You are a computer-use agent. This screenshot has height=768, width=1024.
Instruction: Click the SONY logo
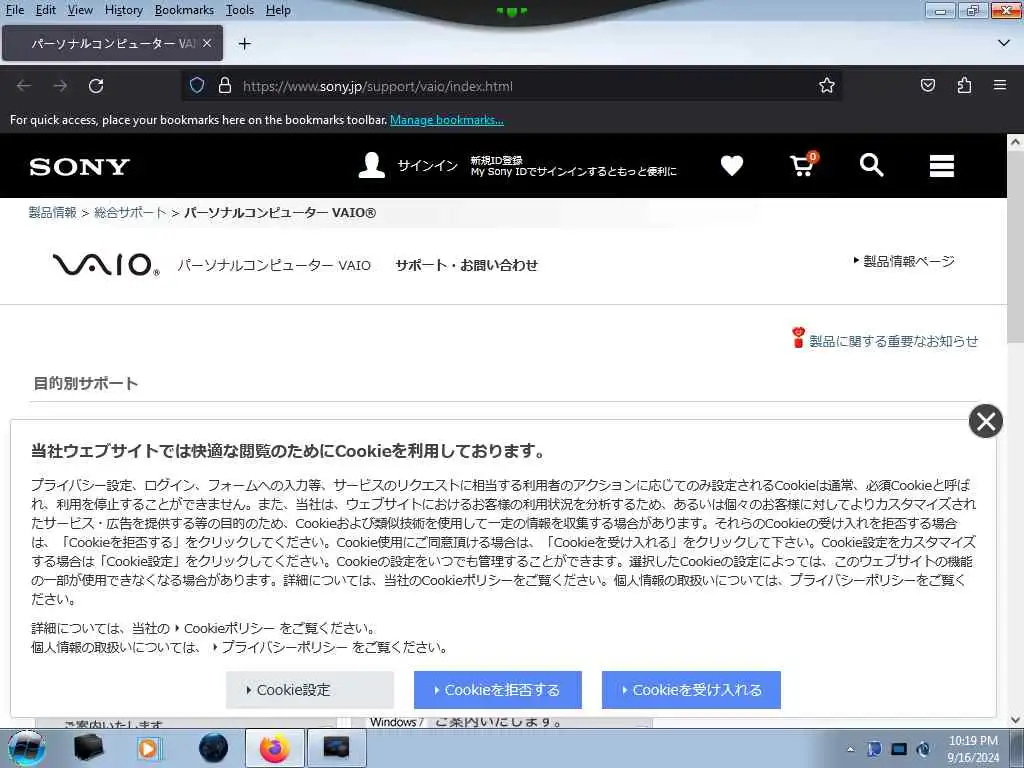[80, 167]
